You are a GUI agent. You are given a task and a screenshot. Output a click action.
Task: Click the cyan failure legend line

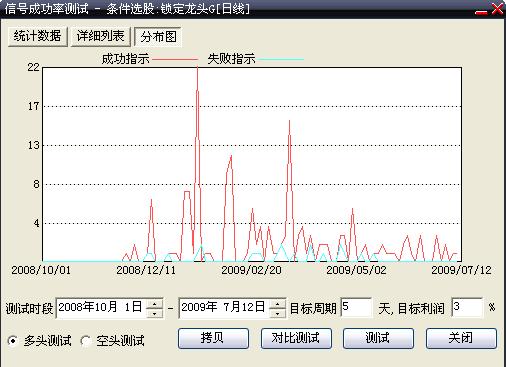click(281, 60)
